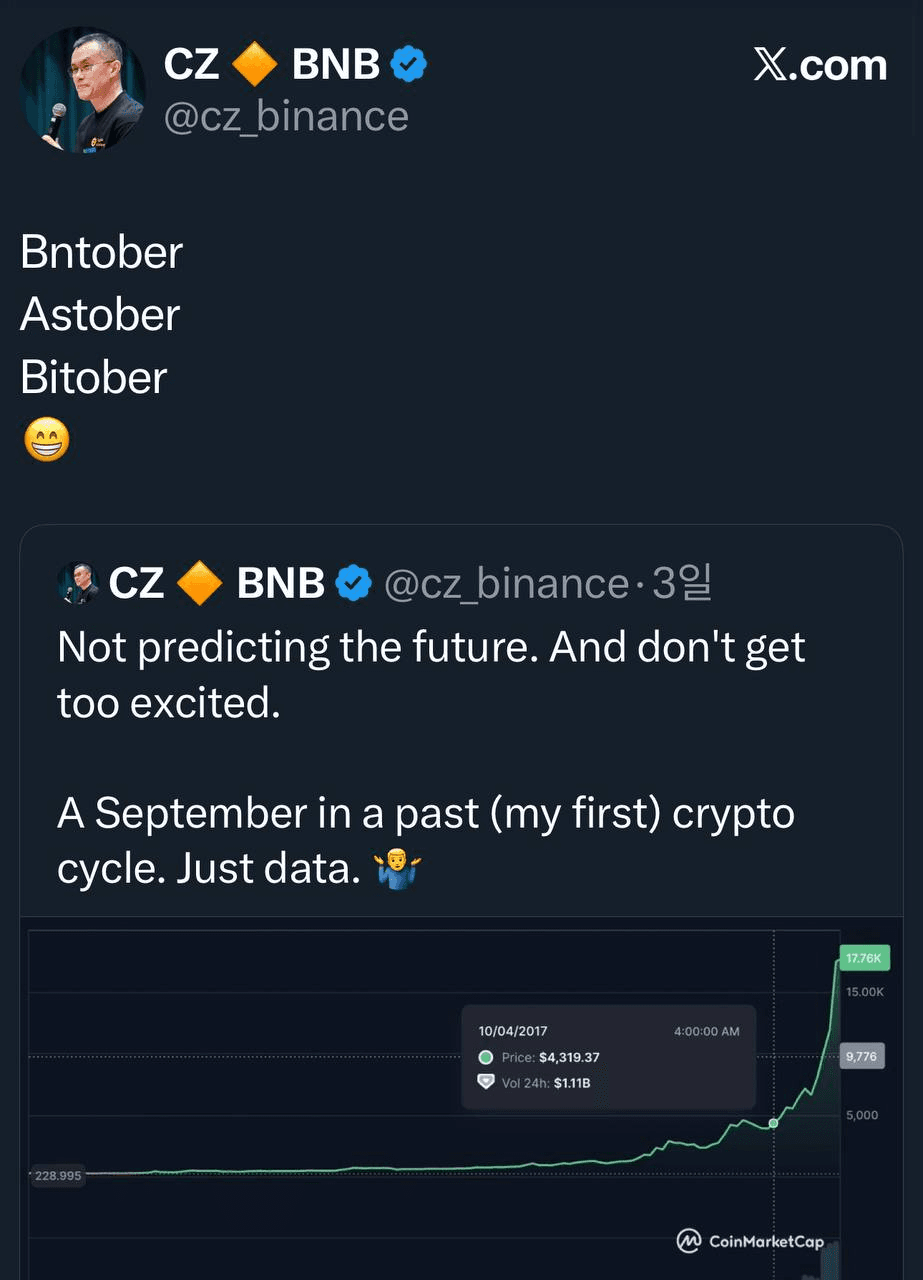Click the green 17.76K price label

(x=863, y=958)
